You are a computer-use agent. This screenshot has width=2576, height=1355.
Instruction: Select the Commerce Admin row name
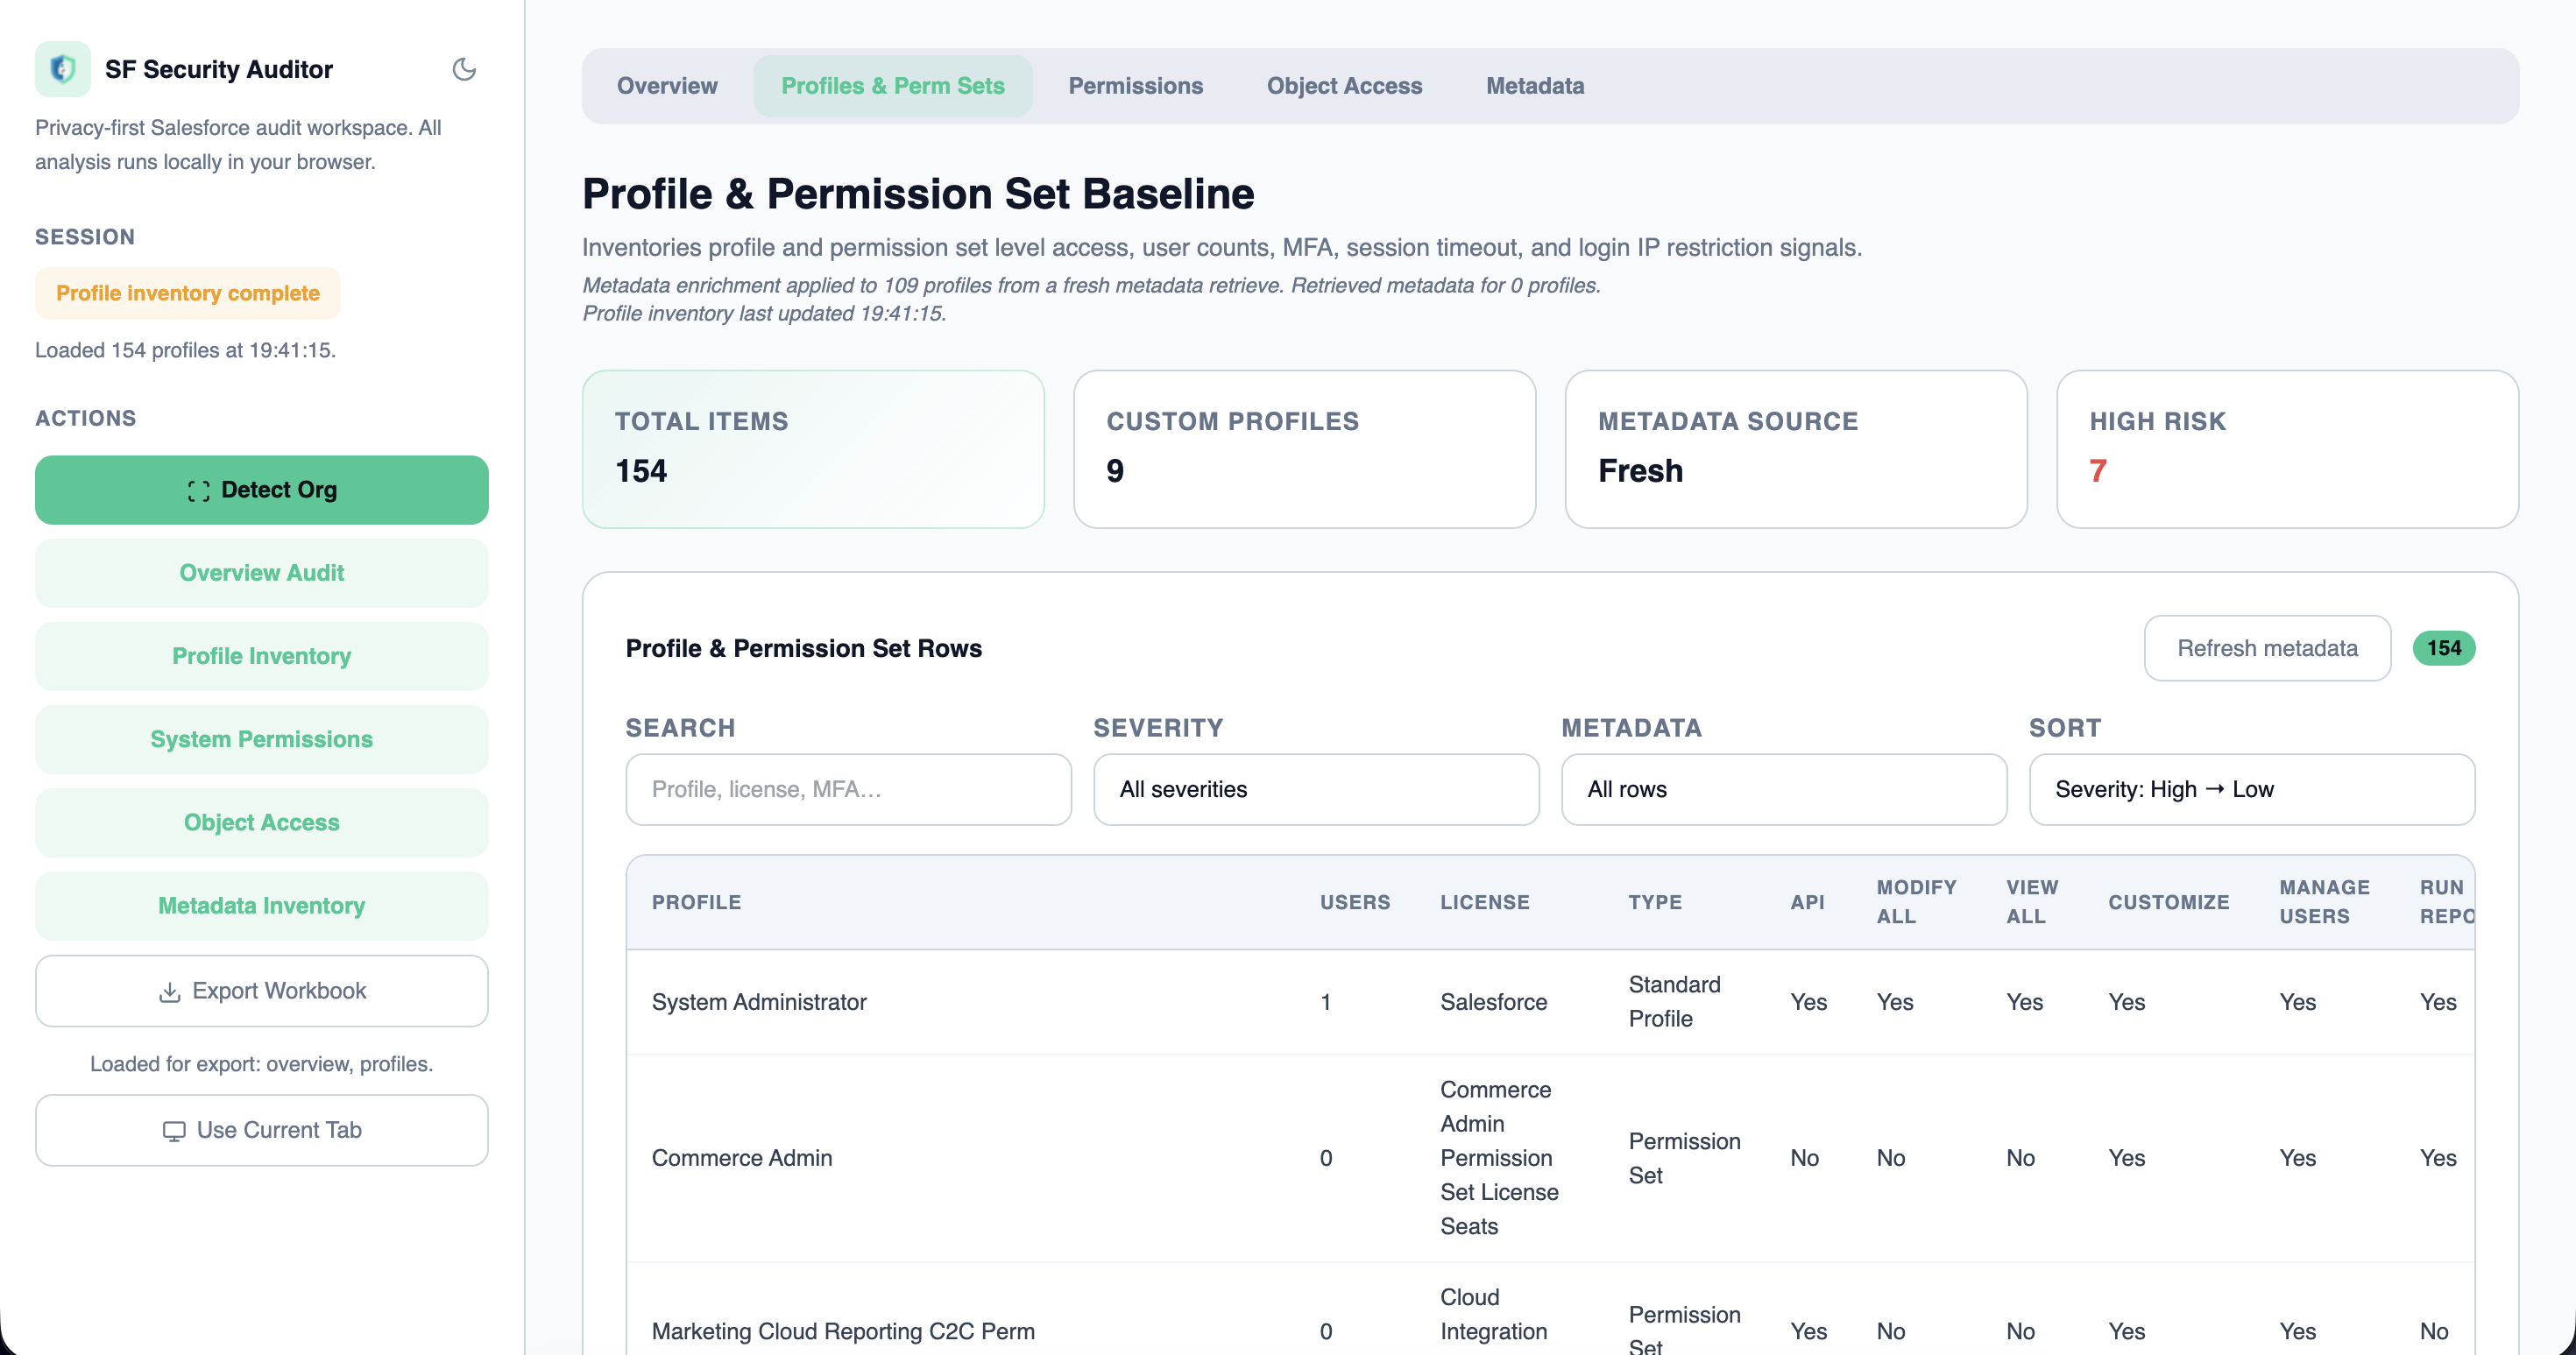coord(742,1158)
